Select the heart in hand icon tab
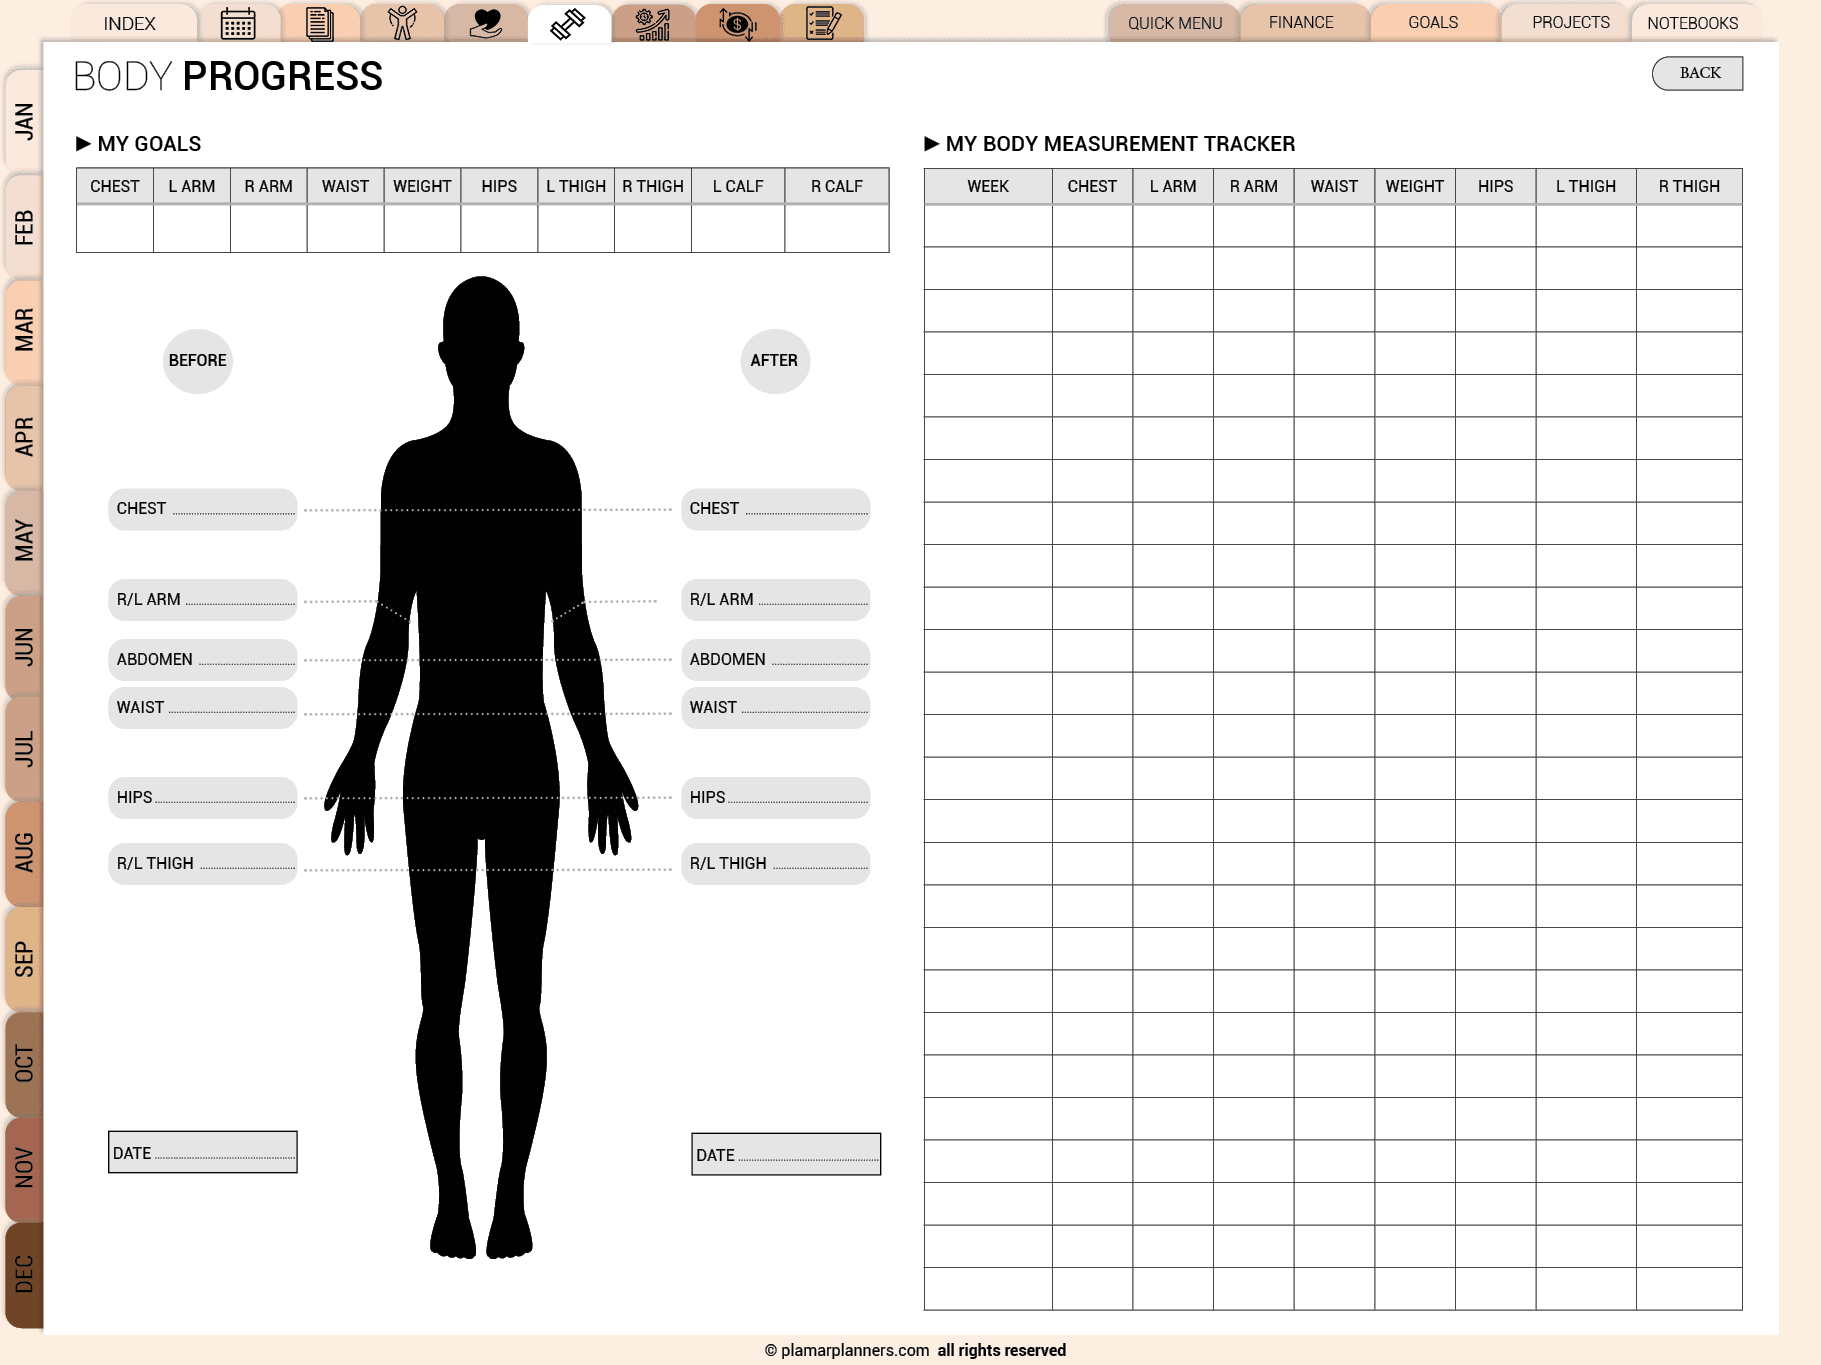This screenshot has width=1821, height=1365. pos(486,23)
